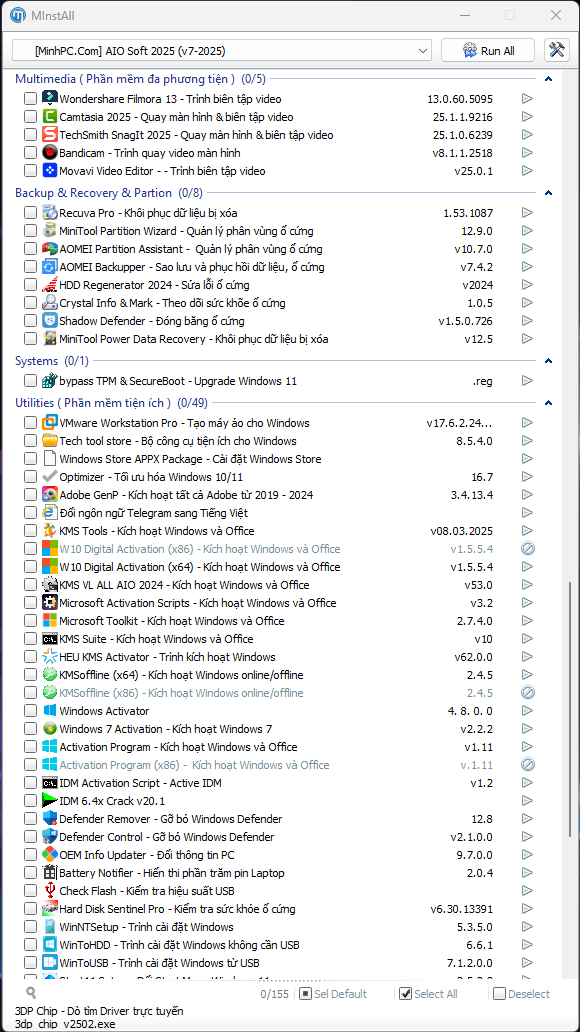Open the AIO Soft 2025 profile dropdown
580x1032 pixels.
(x=222, y=51)
